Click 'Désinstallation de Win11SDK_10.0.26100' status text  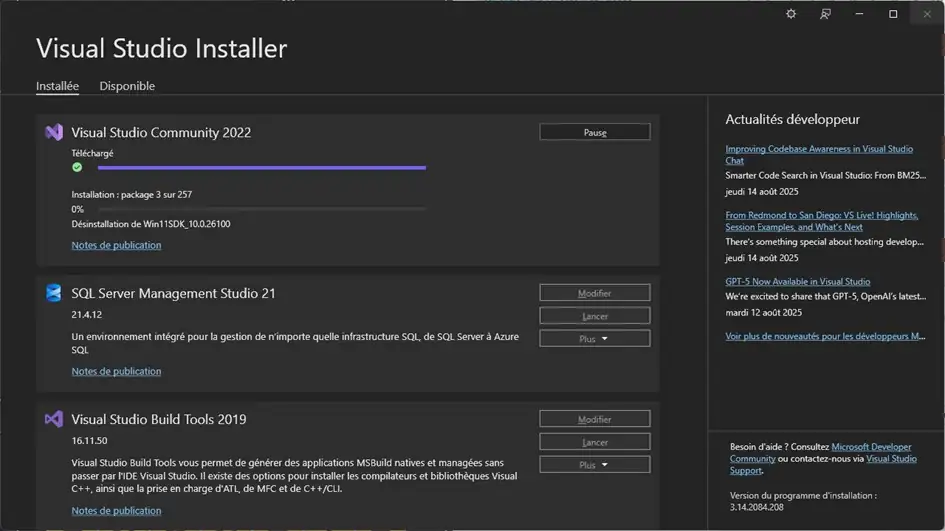click(151, 224)
